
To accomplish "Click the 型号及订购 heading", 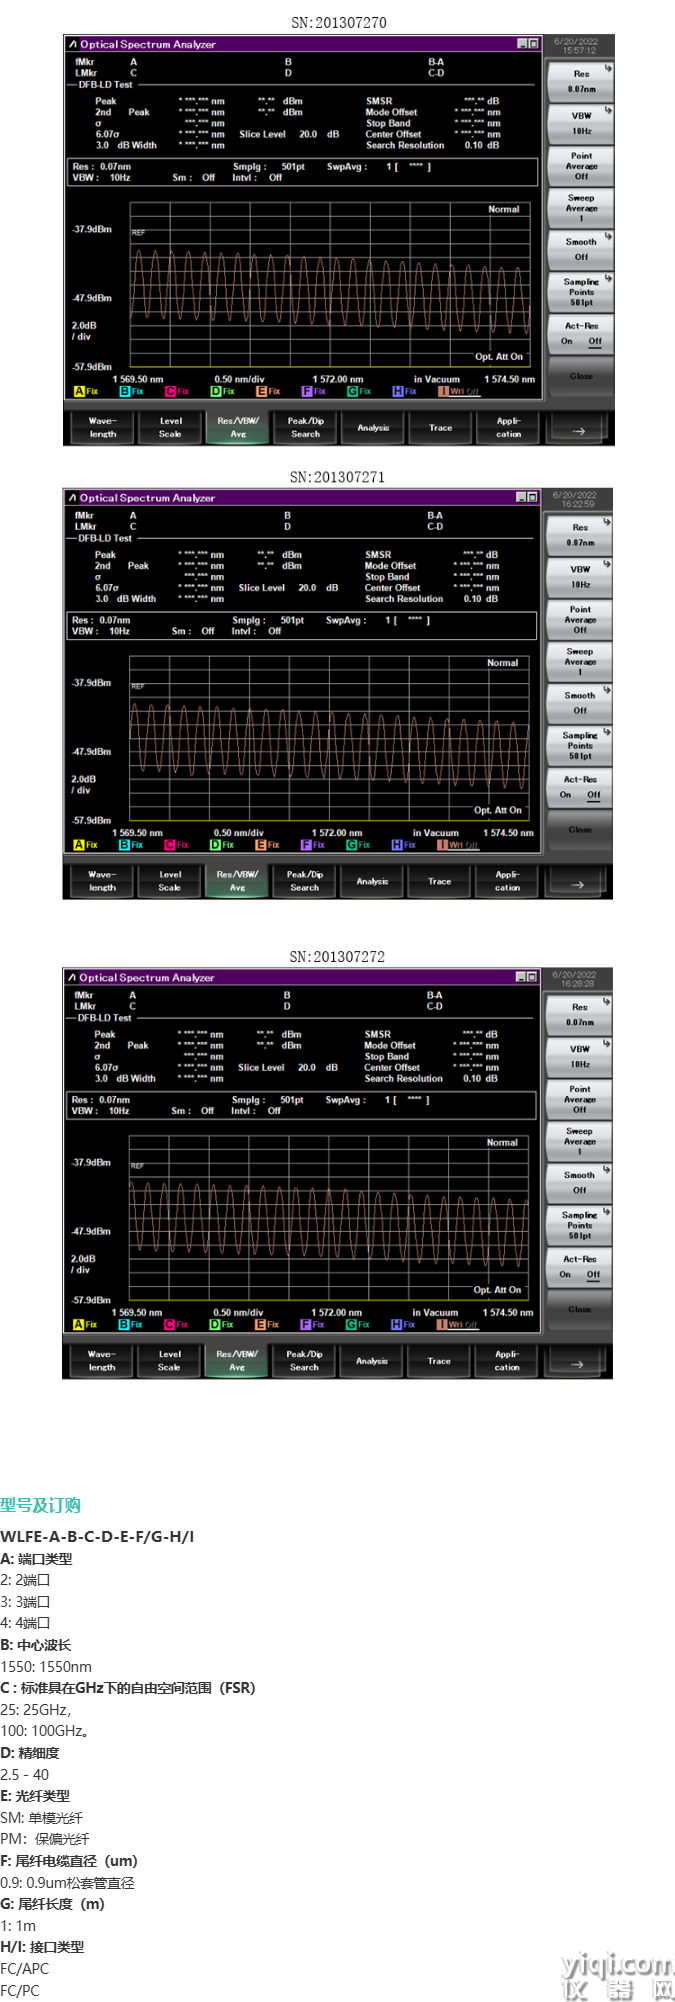I will (x=41, y=1506).
